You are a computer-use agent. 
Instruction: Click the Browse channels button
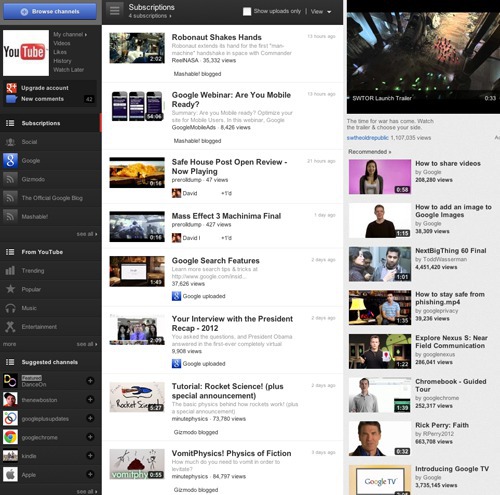pos(50,11)
